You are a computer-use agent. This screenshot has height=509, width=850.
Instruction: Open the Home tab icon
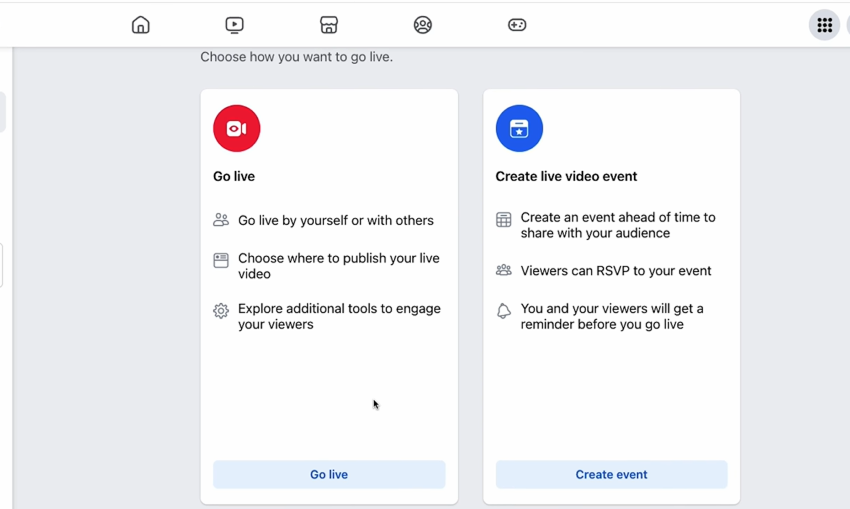141,25
